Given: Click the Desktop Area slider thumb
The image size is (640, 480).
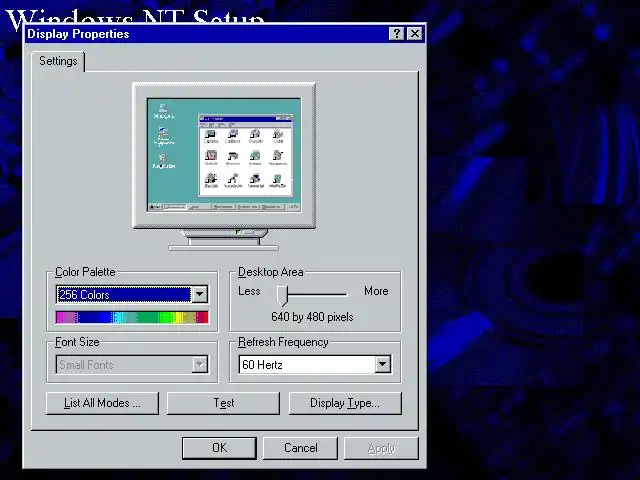Looking at the screenshot, I should click(282, 296).
